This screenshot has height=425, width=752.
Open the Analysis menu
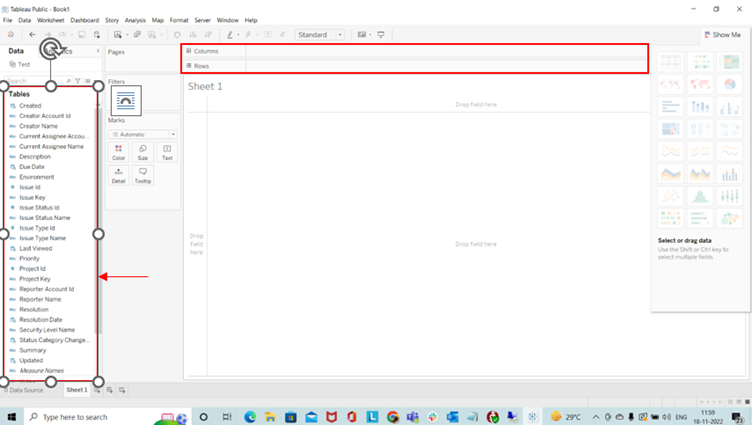(x=135, y=20)
